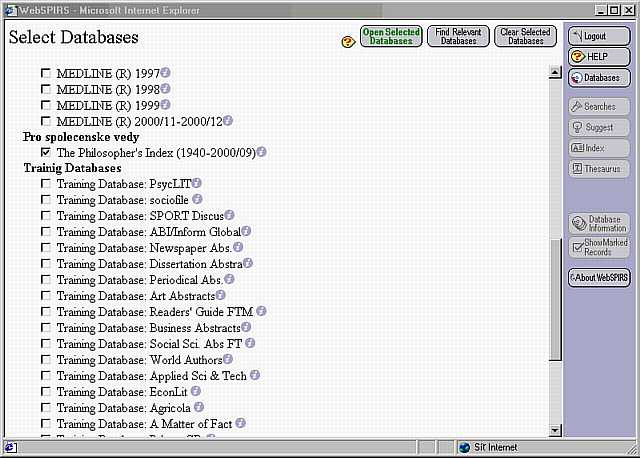Show info for Applied Sci & Tech database

point(255,375)
